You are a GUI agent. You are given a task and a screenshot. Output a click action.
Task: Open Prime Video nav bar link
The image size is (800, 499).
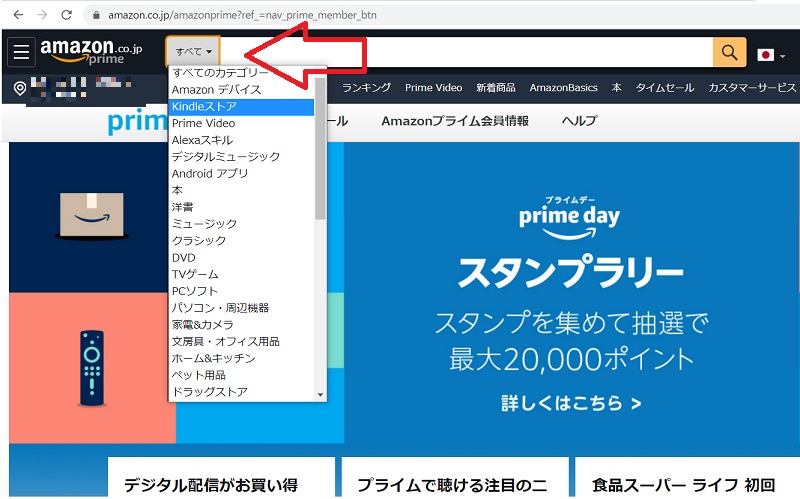click(x=433, y=88)
